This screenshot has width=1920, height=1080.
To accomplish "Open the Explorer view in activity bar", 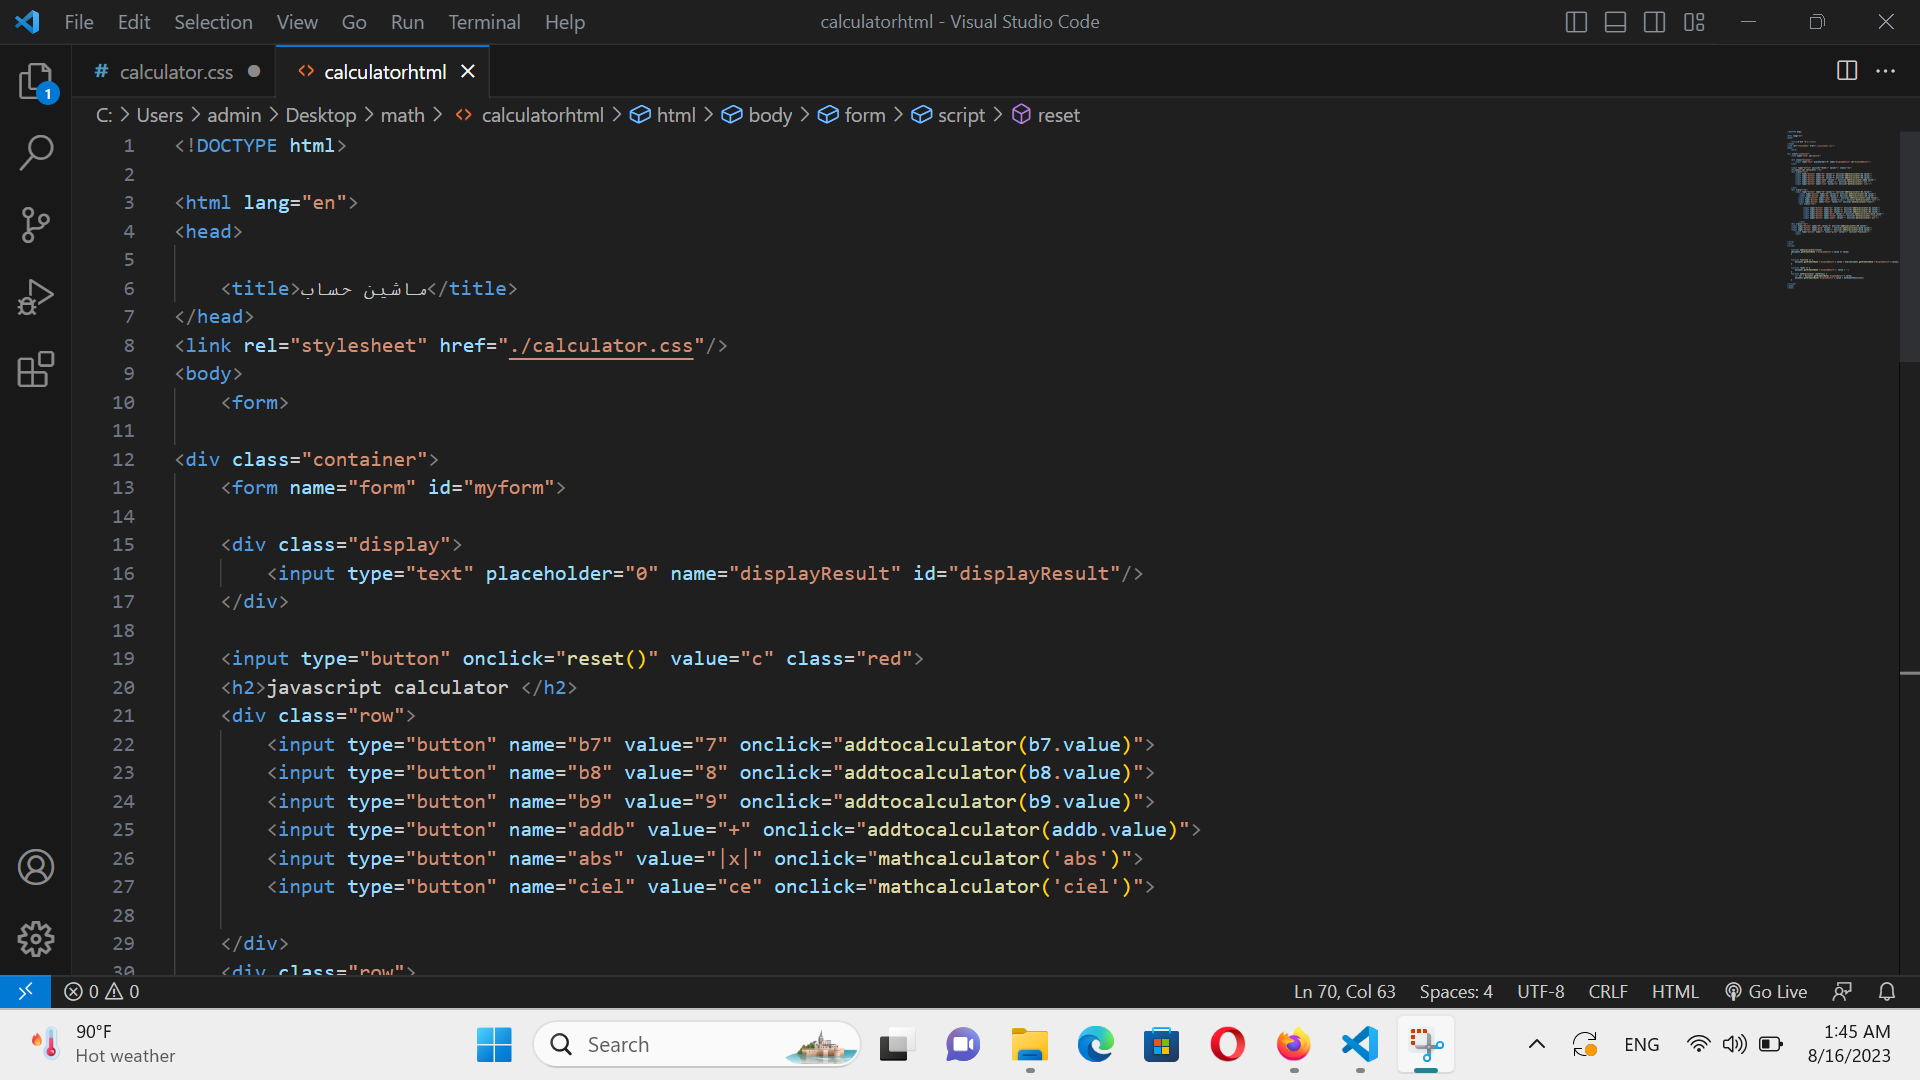I will tap(36, 81).
